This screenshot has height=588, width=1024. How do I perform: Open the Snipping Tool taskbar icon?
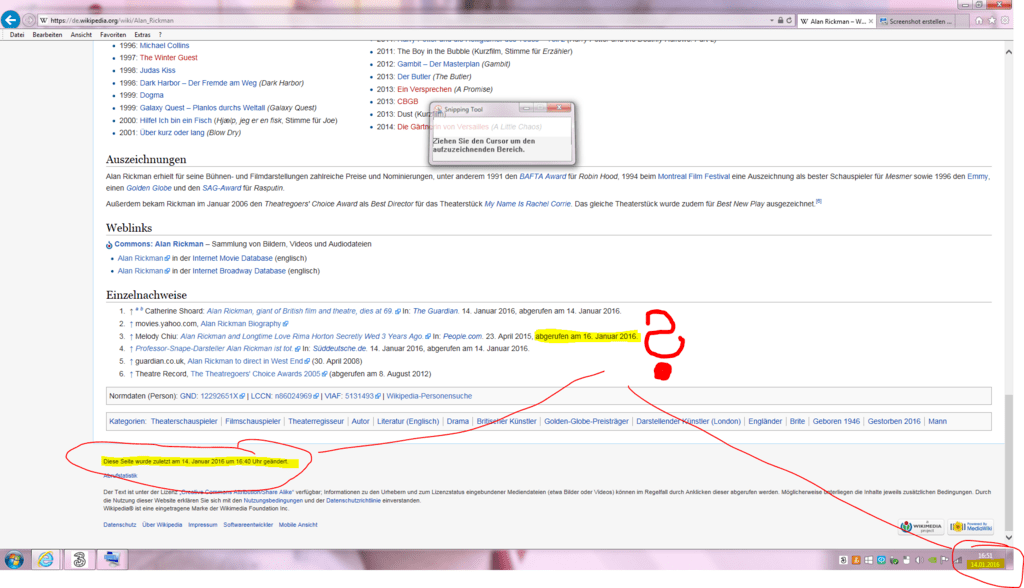click(x=112, y=559)
